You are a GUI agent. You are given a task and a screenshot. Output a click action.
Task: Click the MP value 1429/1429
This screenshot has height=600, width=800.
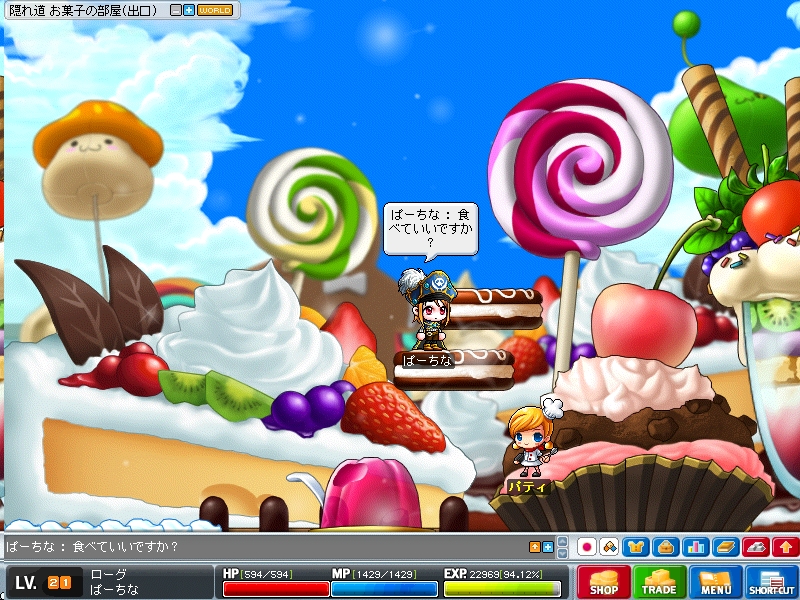(383, 574)
